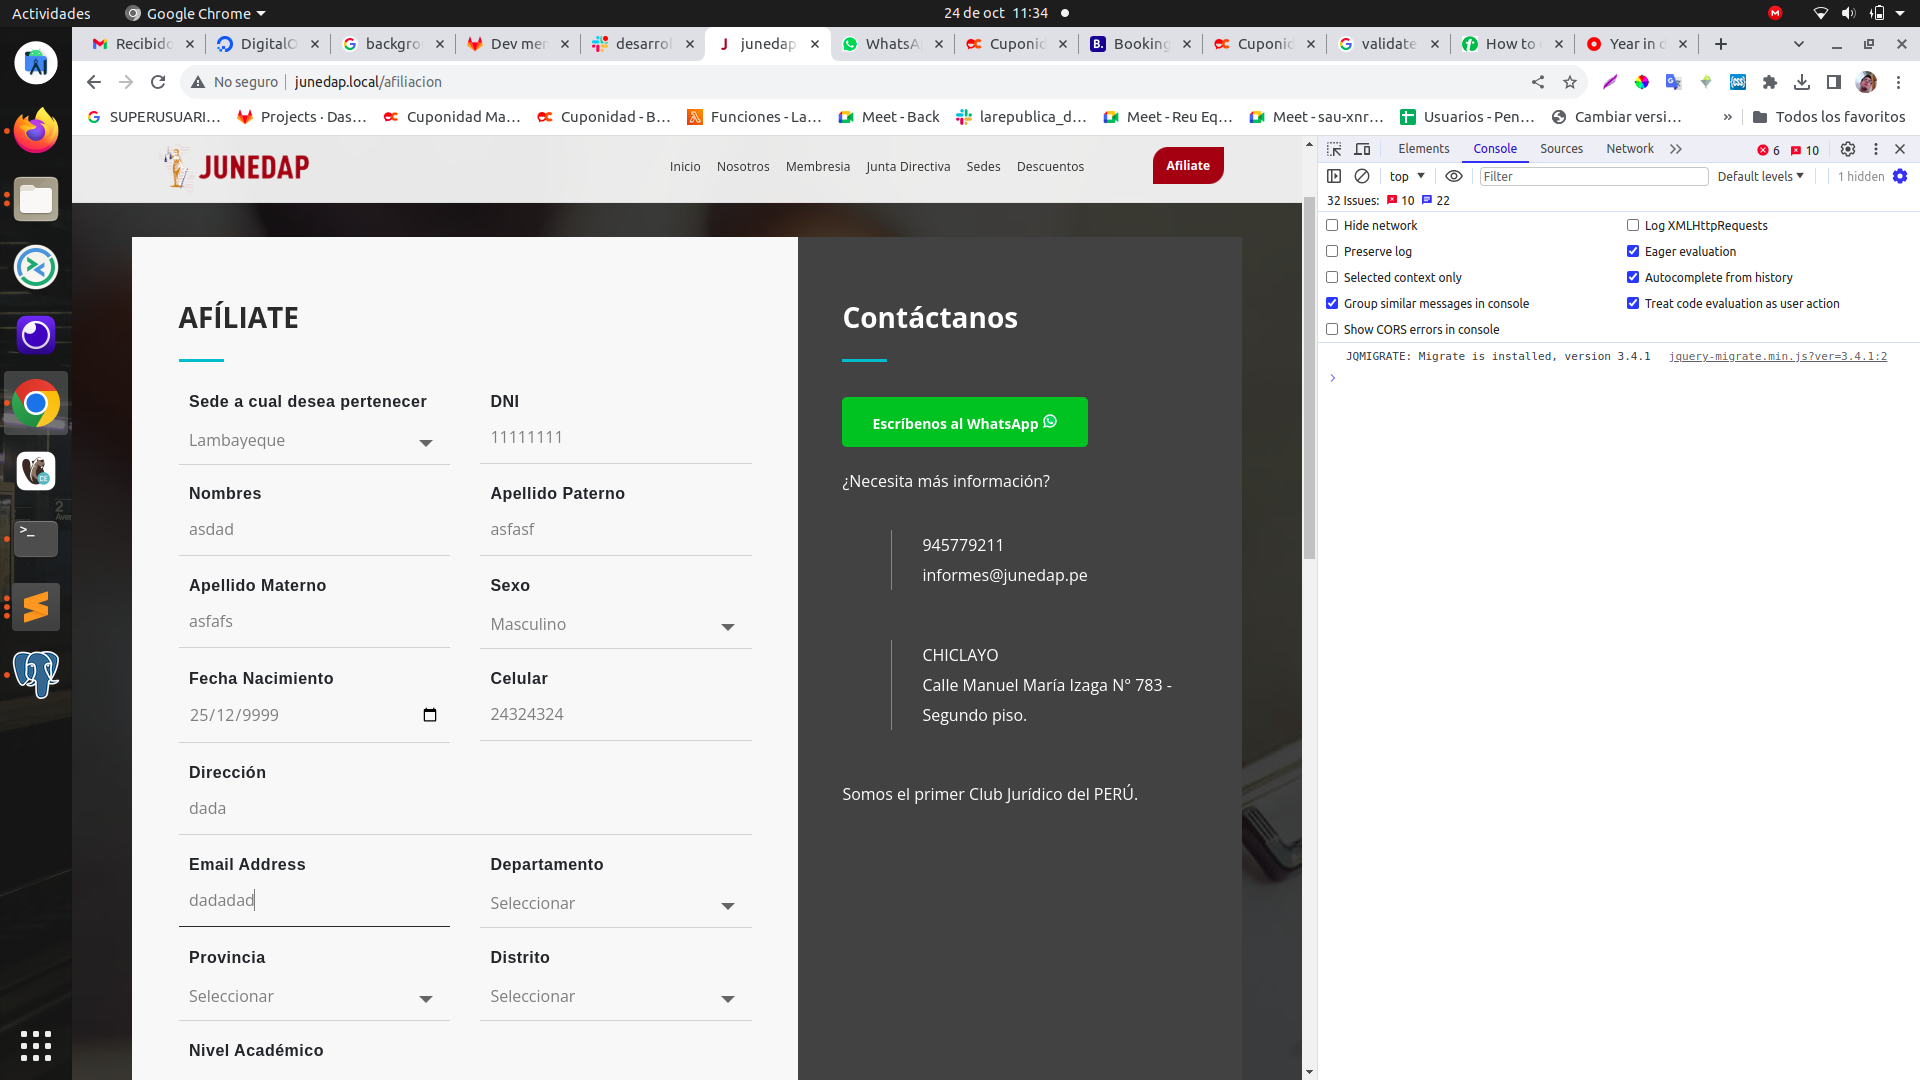
Task: Open the Sexo Masculino dropdown
Action: 614,625
